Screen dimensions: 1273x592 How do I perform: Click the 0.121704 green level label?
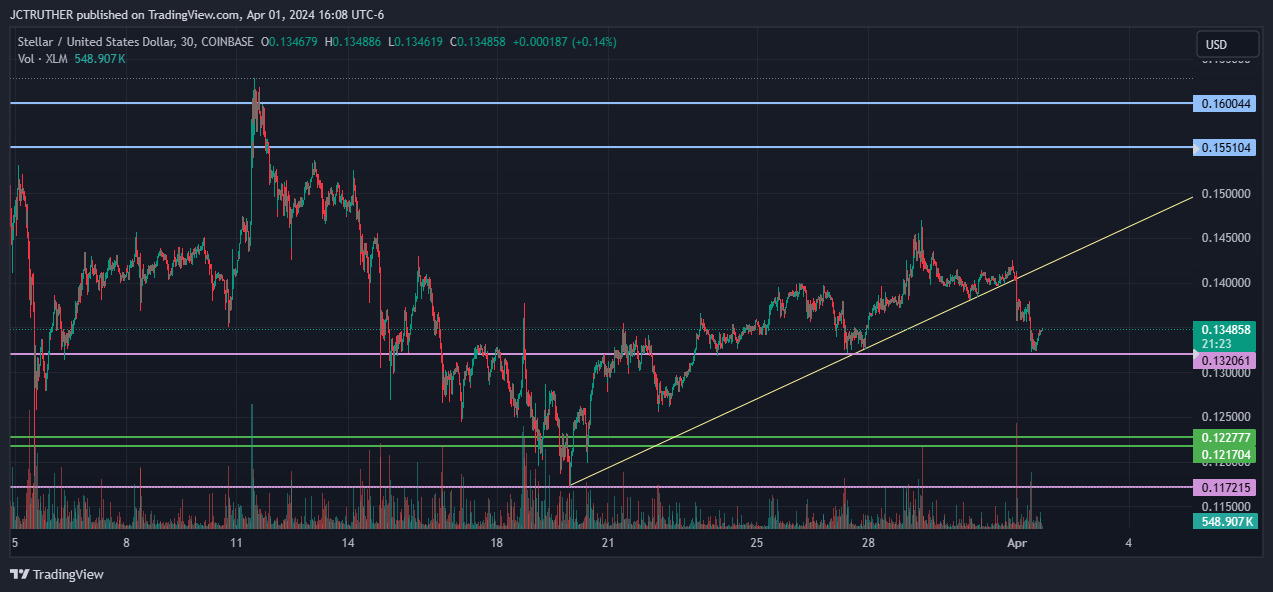[1227, 454]
